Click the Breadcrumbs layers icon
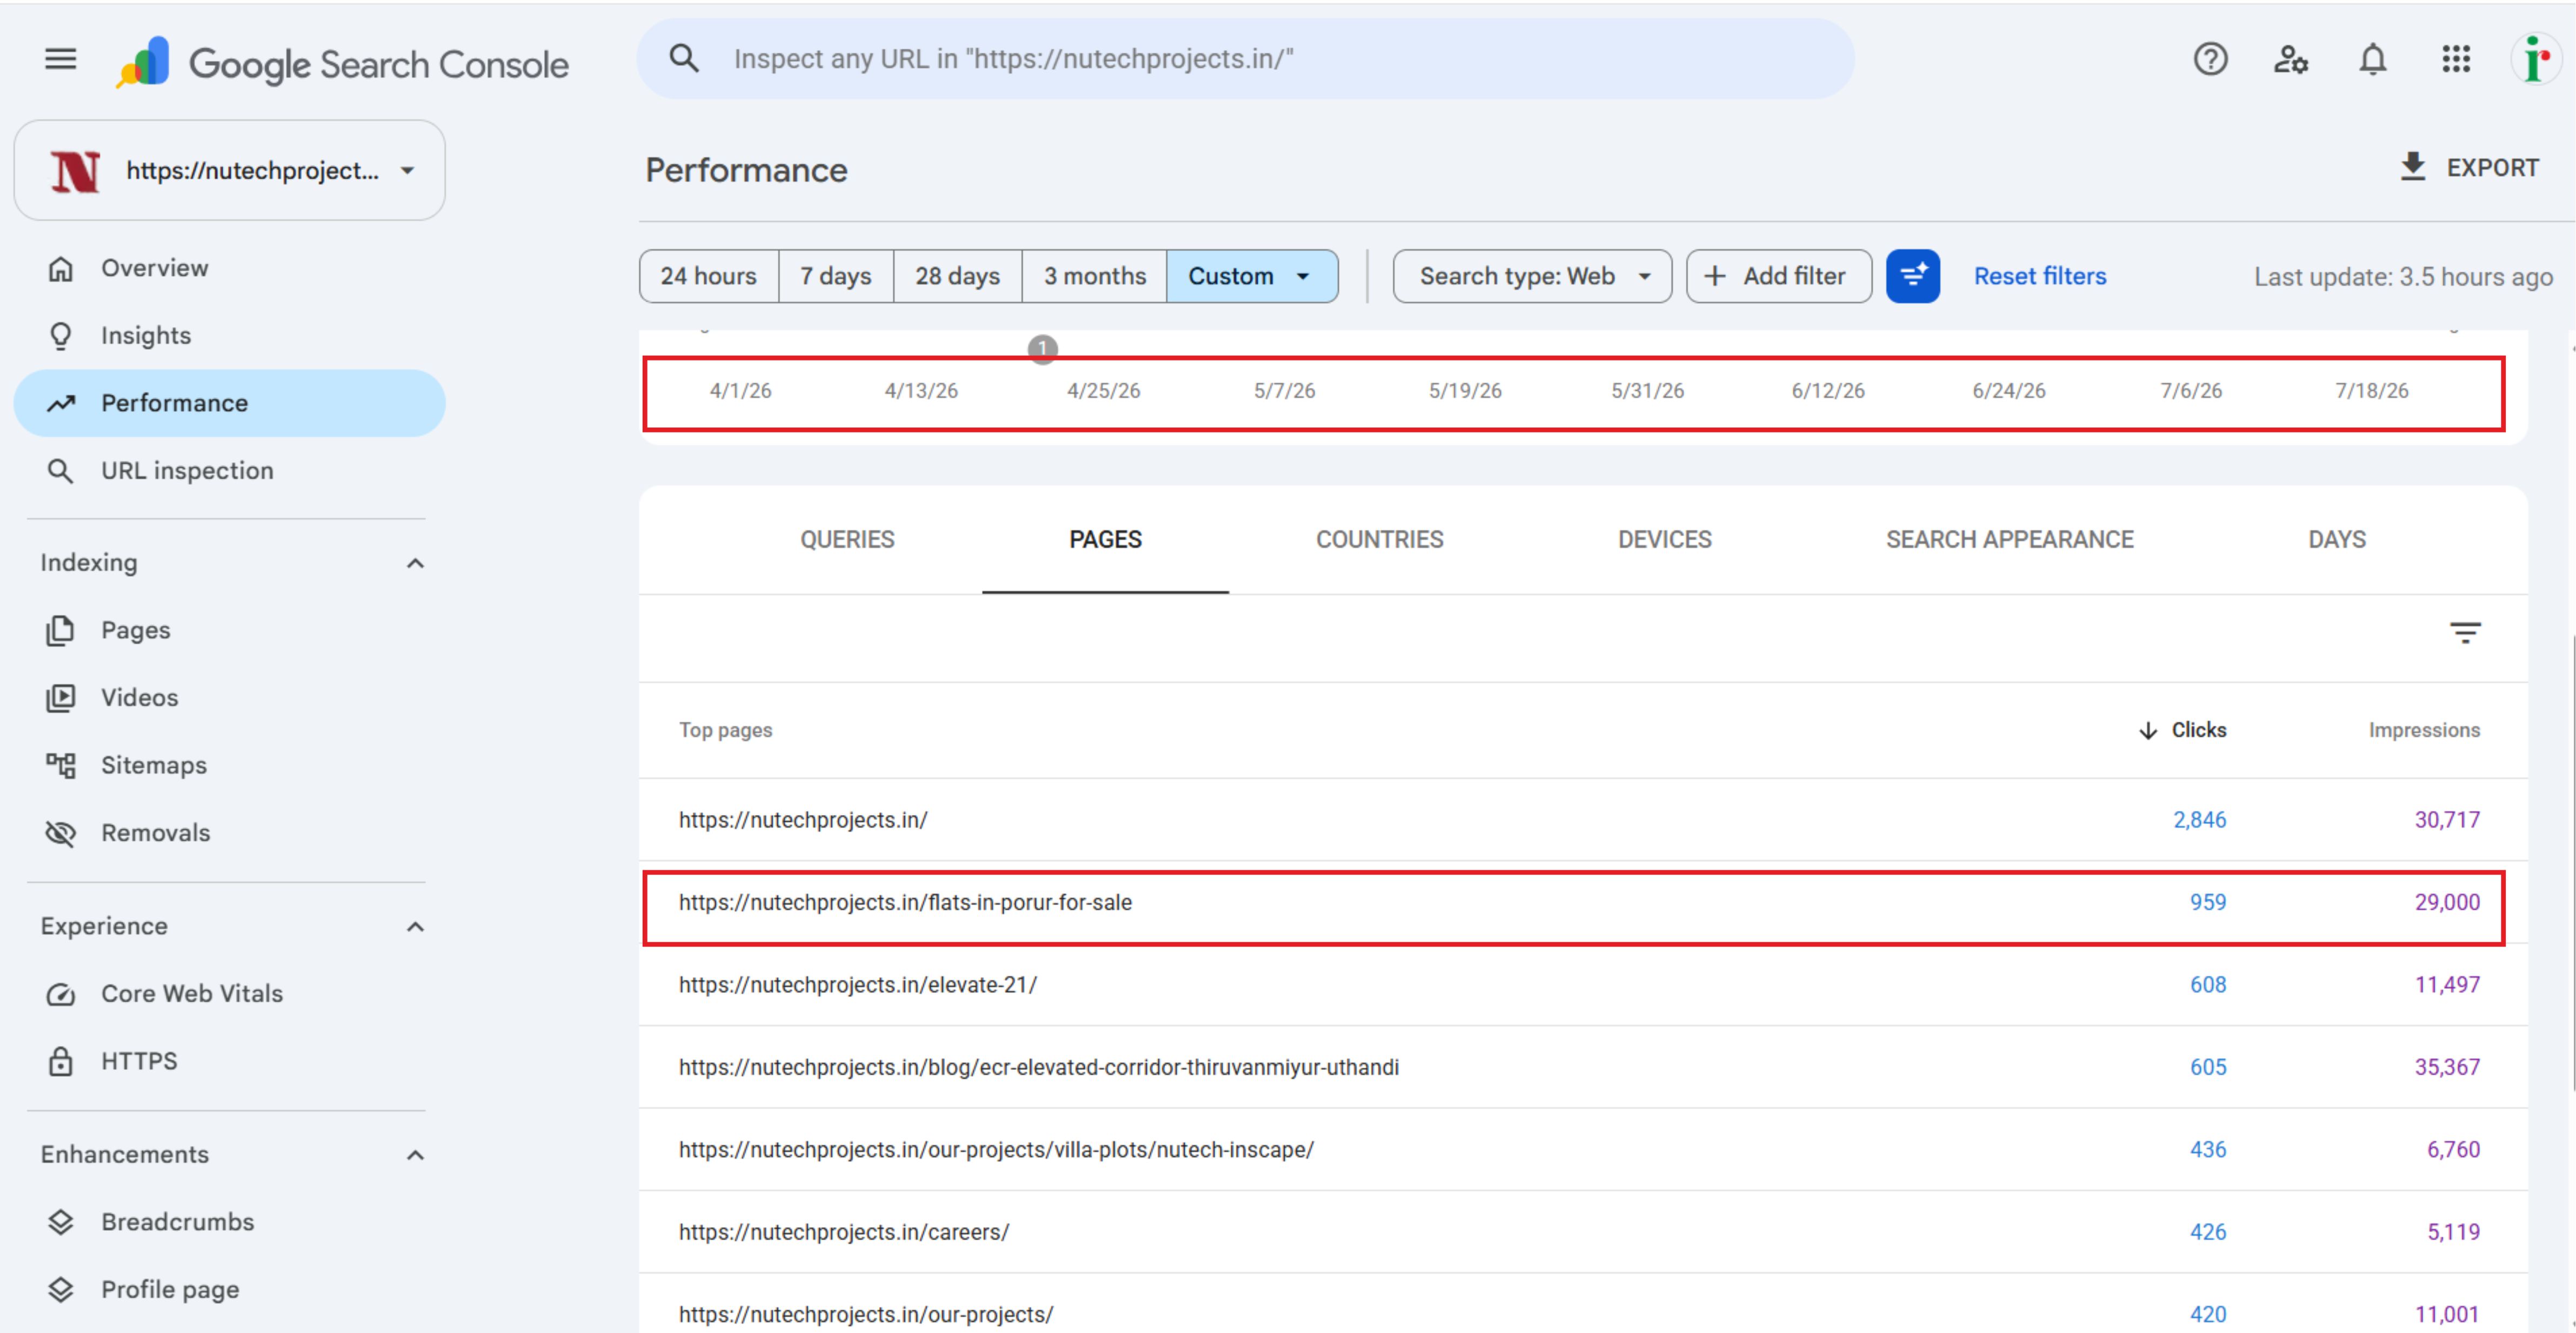The height and width of the screenshot is (1333, 2576). tap(61, 1222)
